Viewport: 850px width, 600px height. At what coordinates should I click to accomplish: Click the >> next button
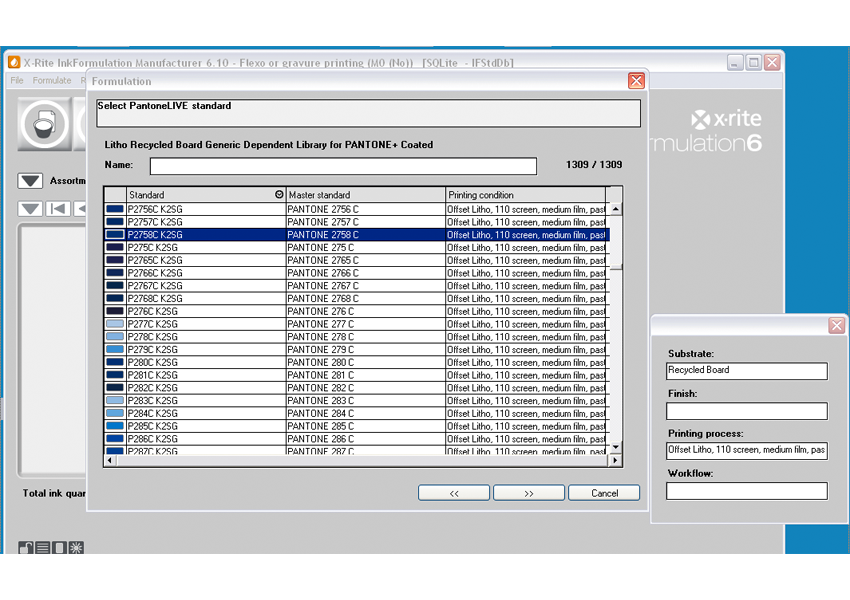(529, 493)
